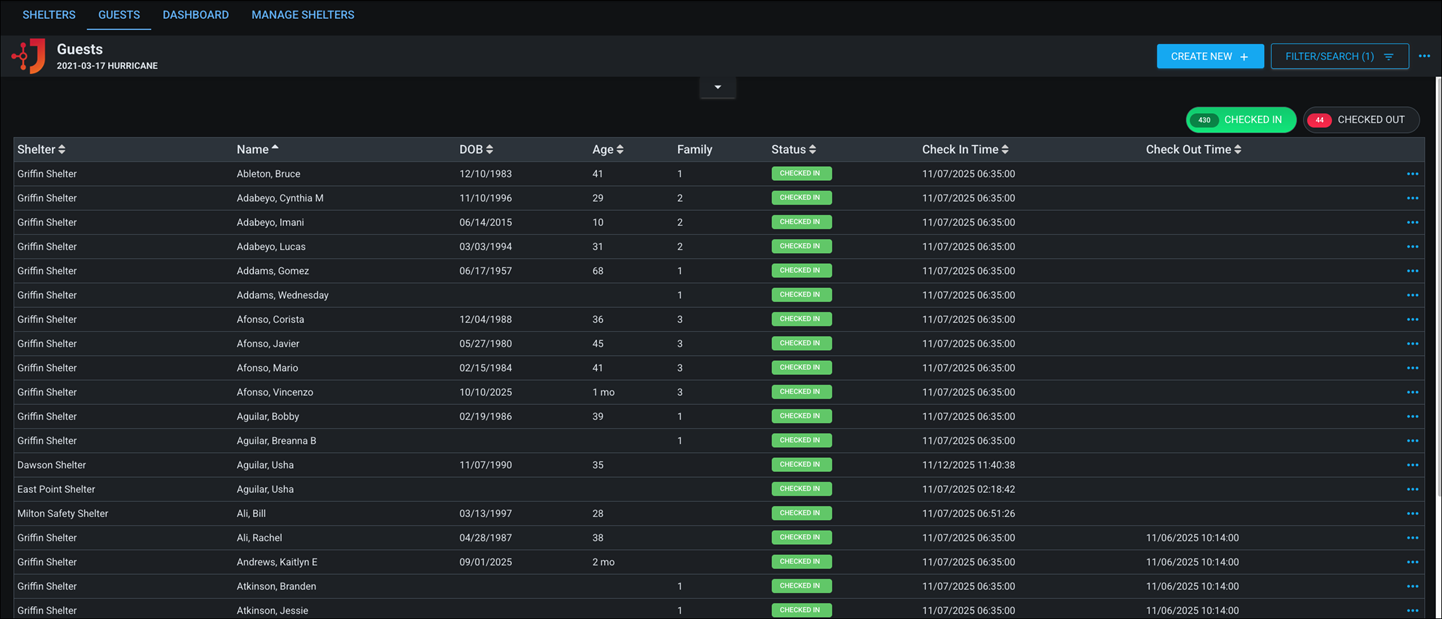Open row actions for Atkinson, Jessie
Screen dimensions: 1442x619
click(x=1412, y=610)
